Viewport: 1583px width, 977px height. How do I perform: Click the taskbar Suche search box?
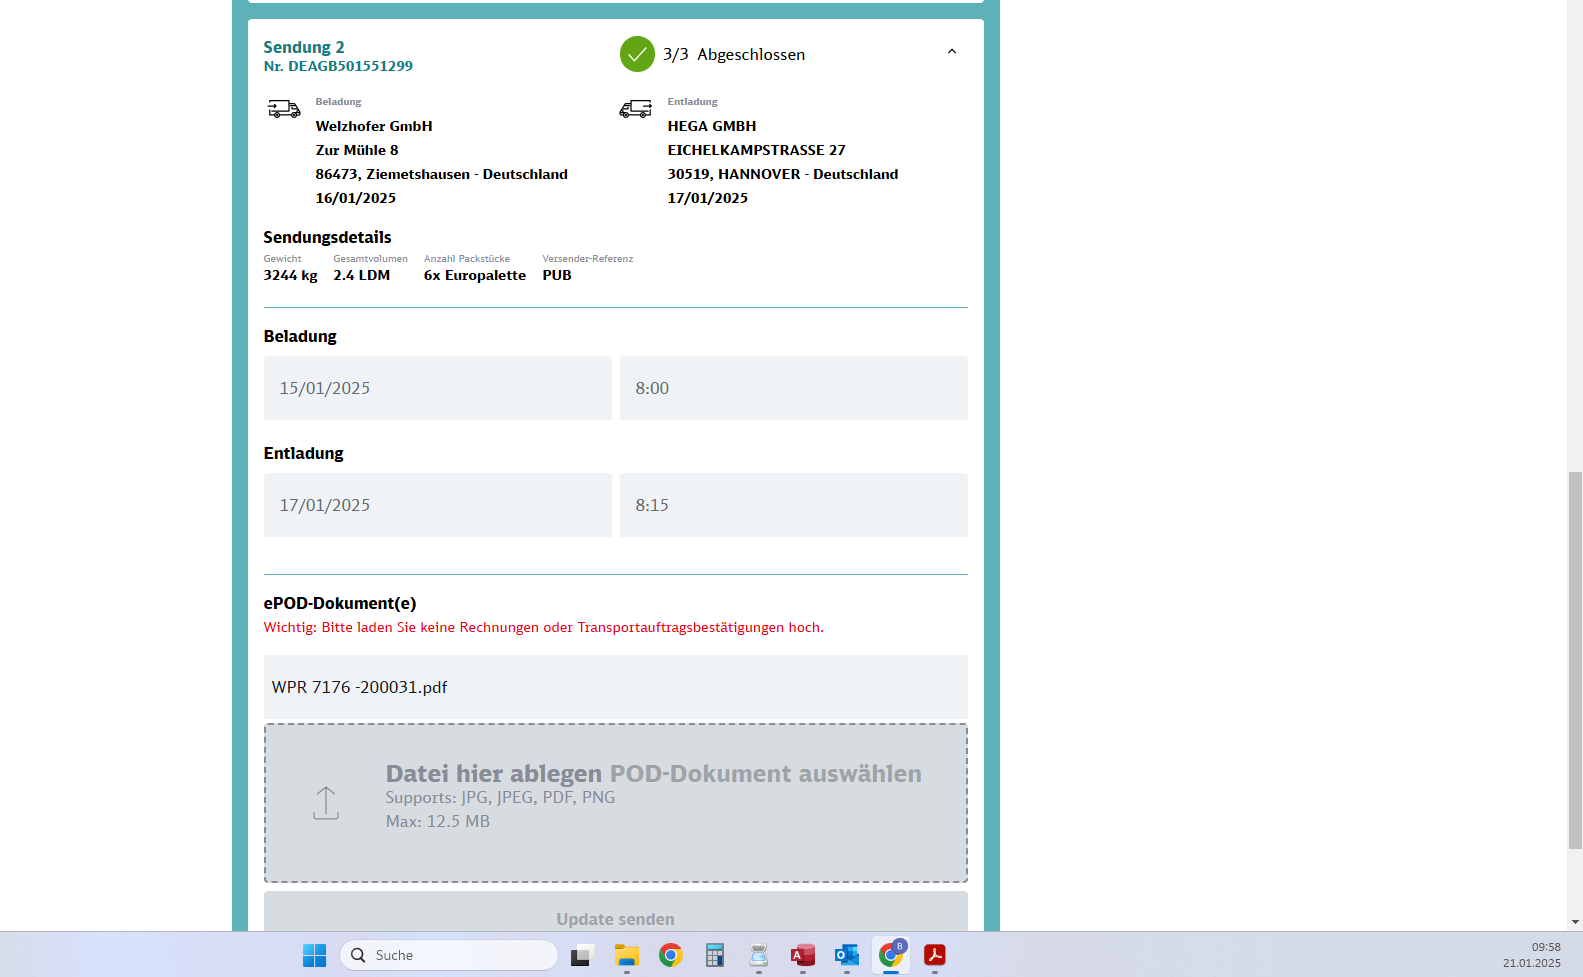coord(449,955)
